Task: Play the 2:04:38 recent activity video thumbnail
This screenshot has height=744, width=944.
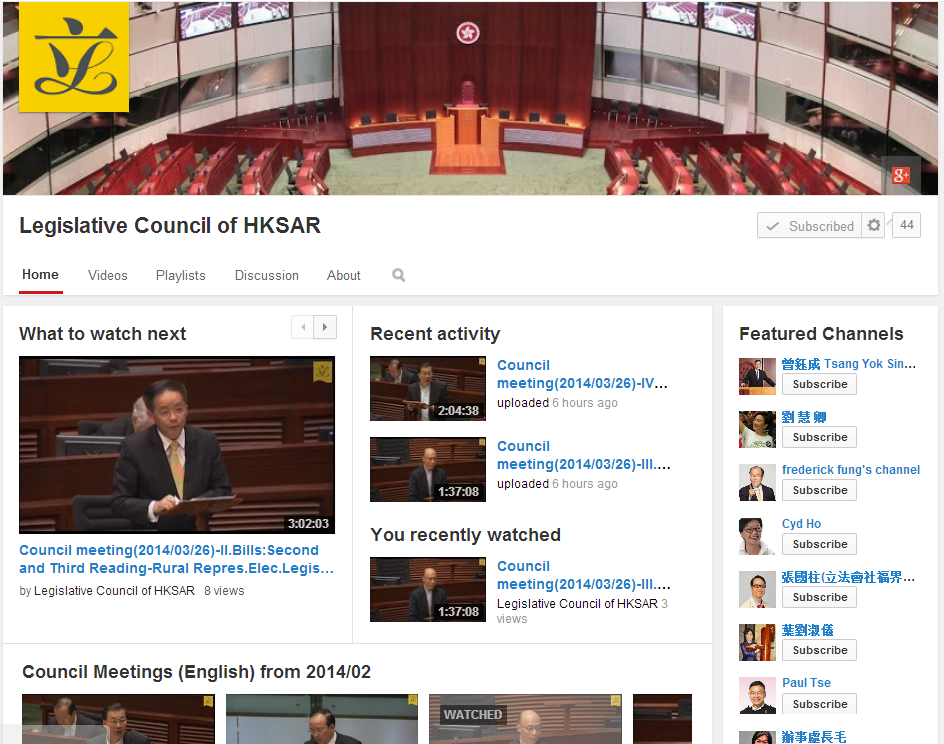Action: pos(427,388)
